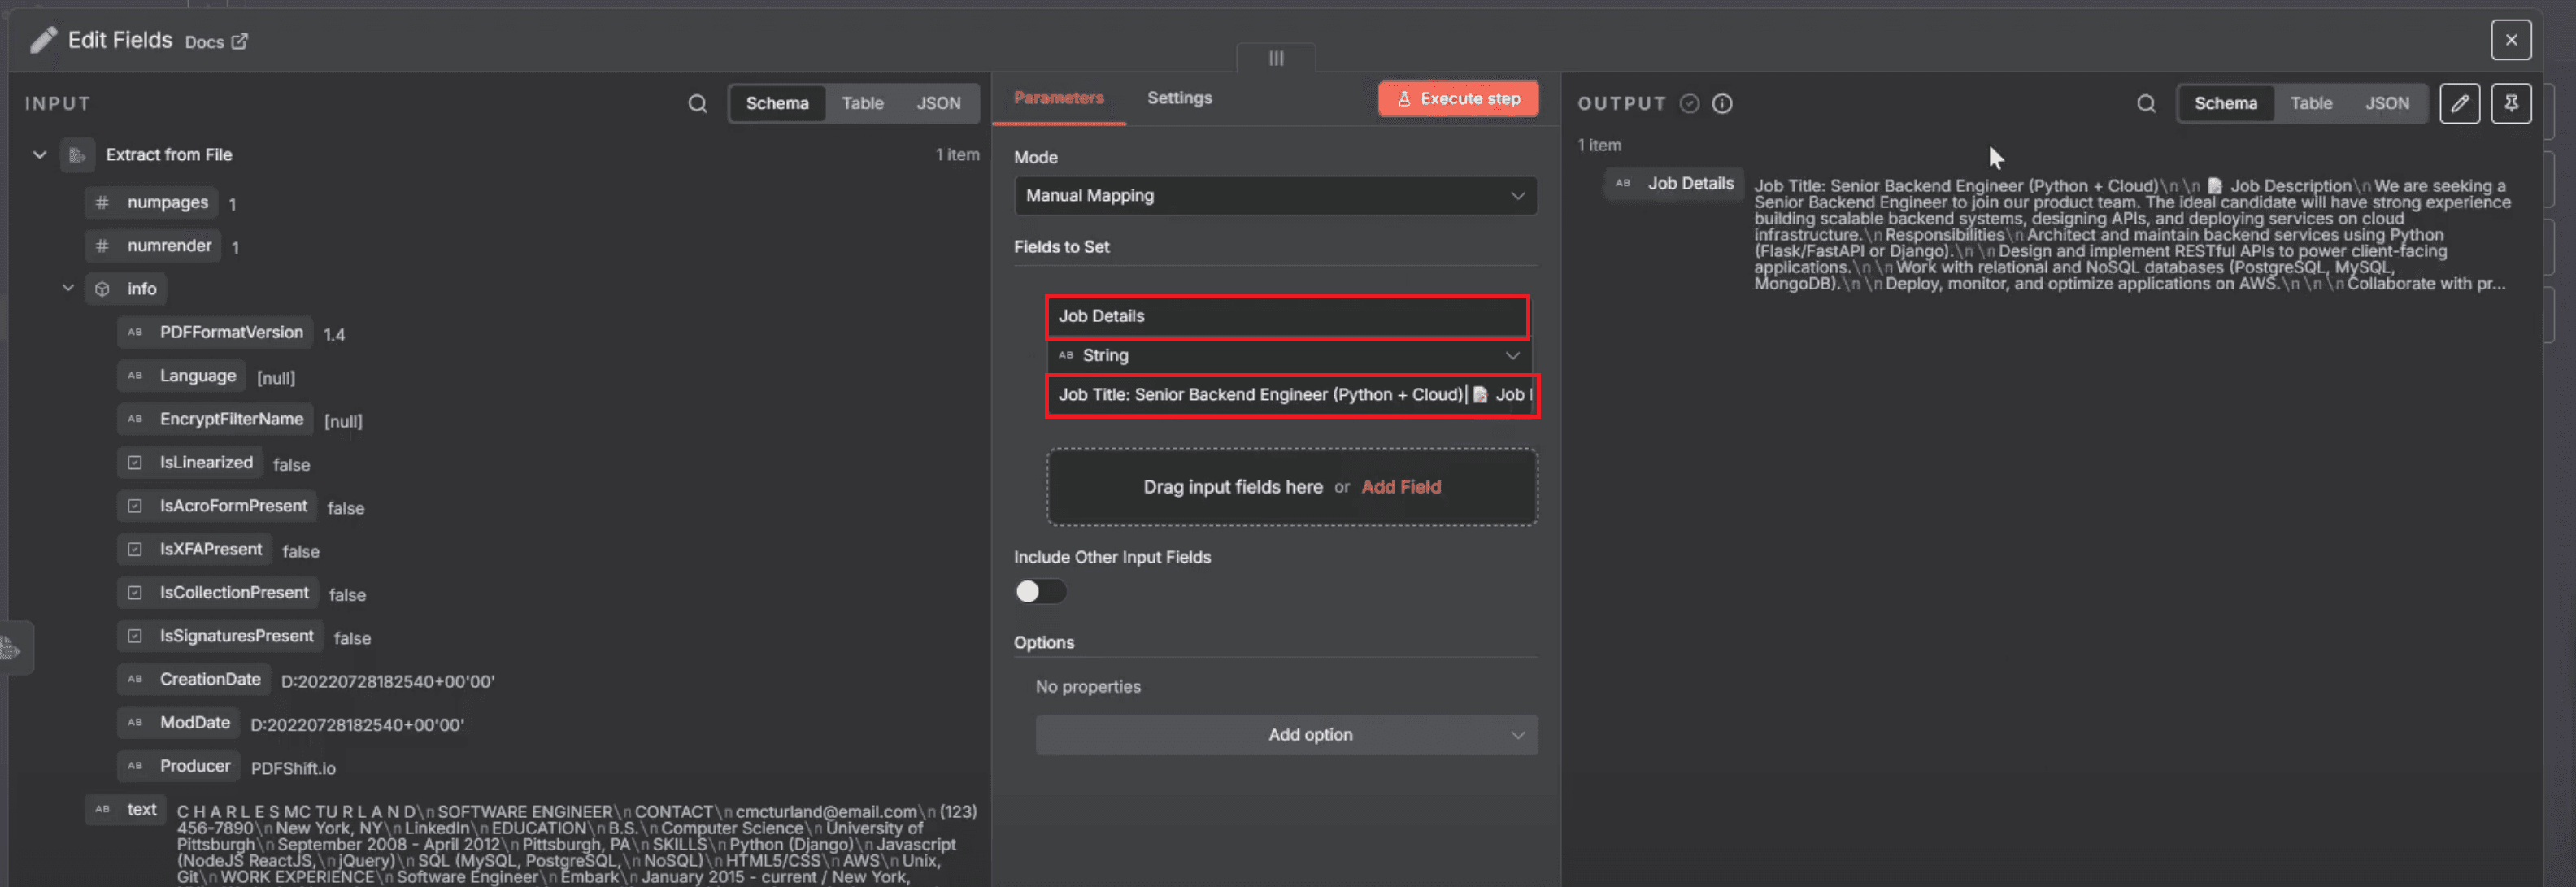Image resolution: width=2576 pixels, height=887 pixels.
Task: Click the string icon beside PDFFormatVersion
Action: point(135,332)
